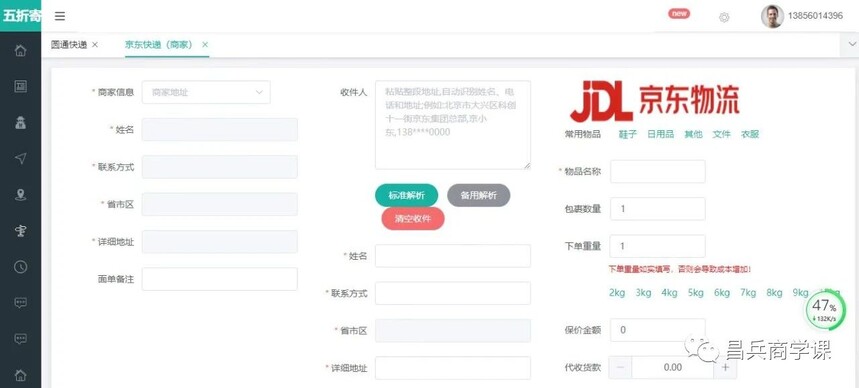Click the sender 省市区 field under 商家信息

tap(220, 204)
